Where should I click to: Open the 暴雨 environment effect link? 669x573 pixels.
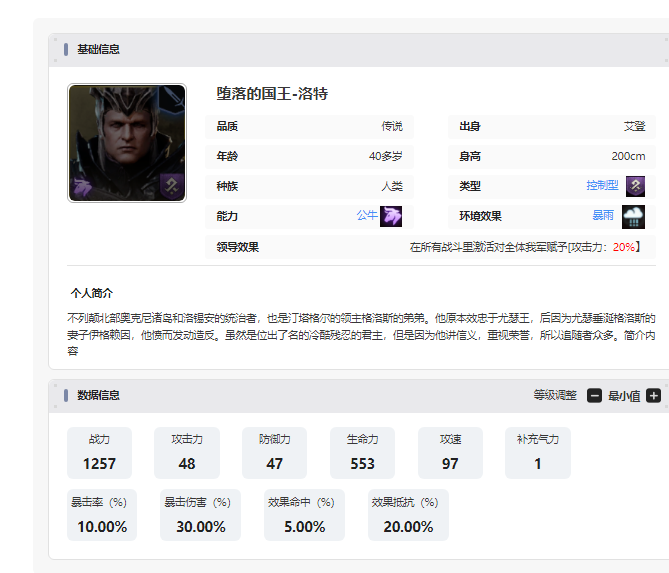(x=603, y=215)
